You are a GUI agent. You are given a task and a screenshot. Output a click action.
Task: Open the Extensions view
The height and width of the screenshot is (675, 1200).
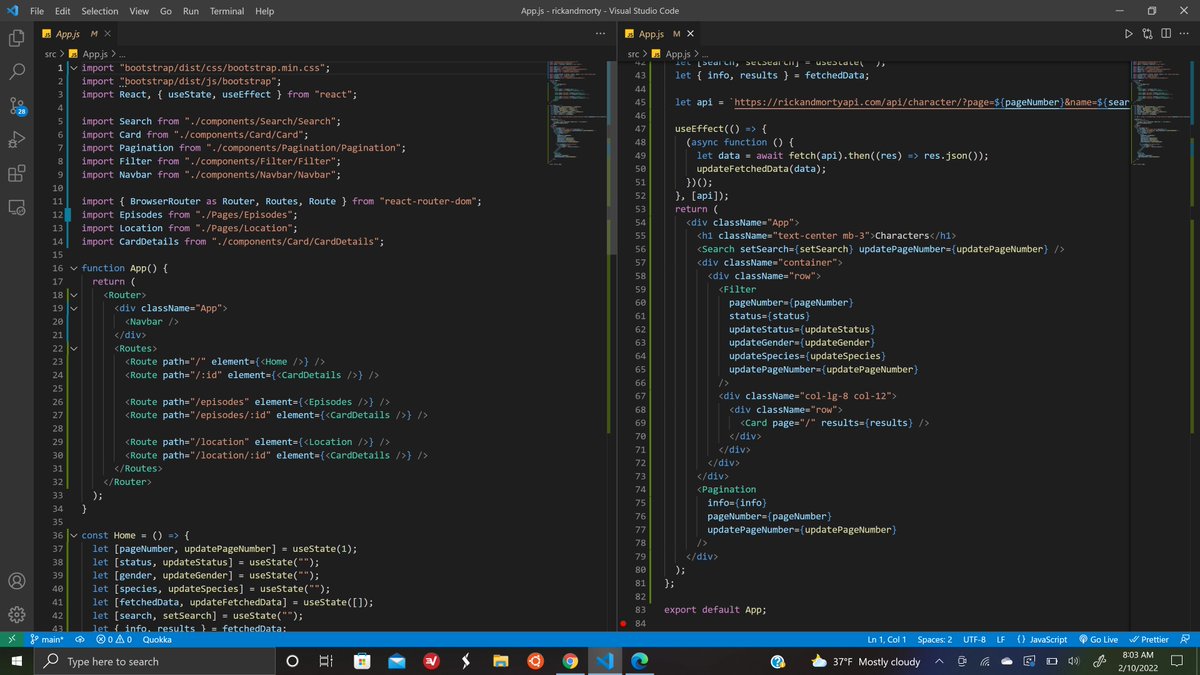coord(17,173)
